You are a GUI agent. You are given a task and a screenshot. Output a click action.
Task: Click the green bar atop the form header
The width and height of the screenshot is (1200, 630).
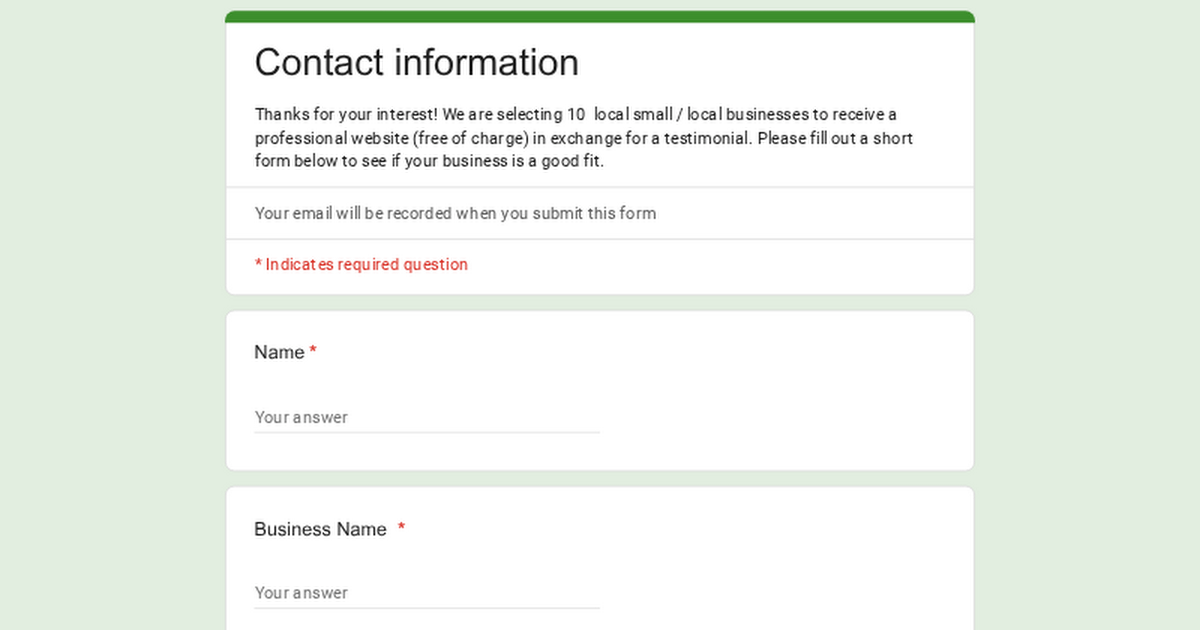(600, 16)
